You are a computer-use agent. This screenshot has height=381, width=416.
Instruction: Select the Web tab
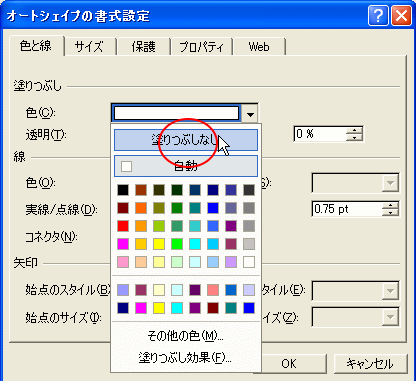click(x=259, y=47)
